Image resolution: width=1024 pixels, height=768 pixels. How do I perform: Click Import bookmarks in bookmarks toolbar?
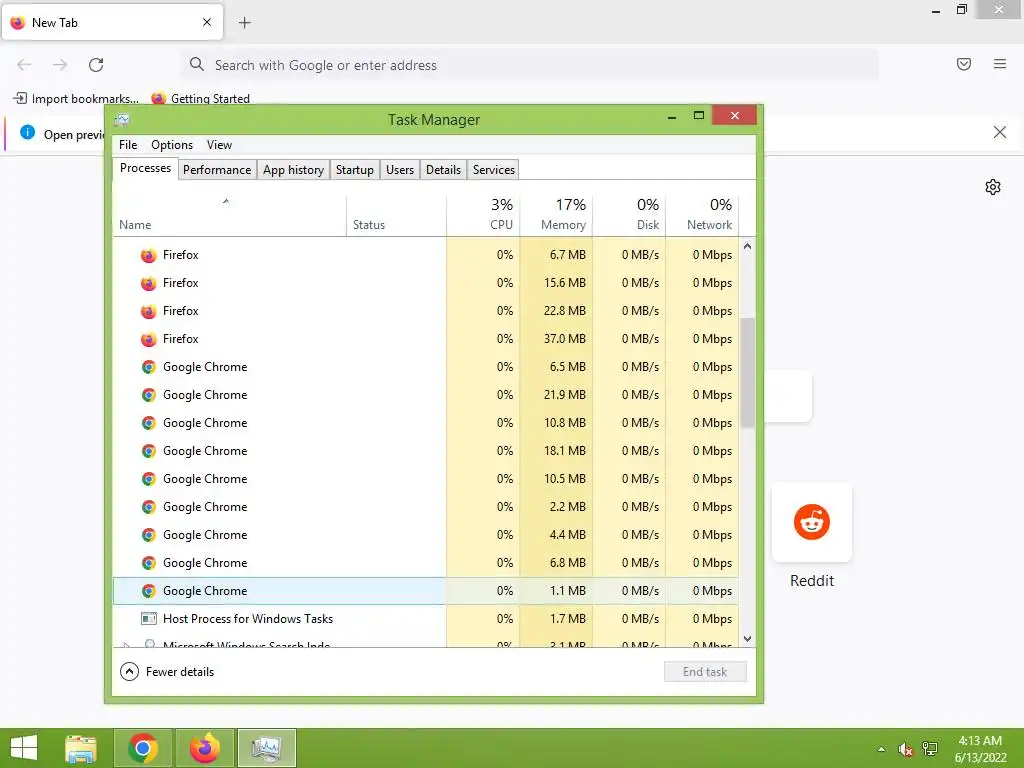click(76, 99)
